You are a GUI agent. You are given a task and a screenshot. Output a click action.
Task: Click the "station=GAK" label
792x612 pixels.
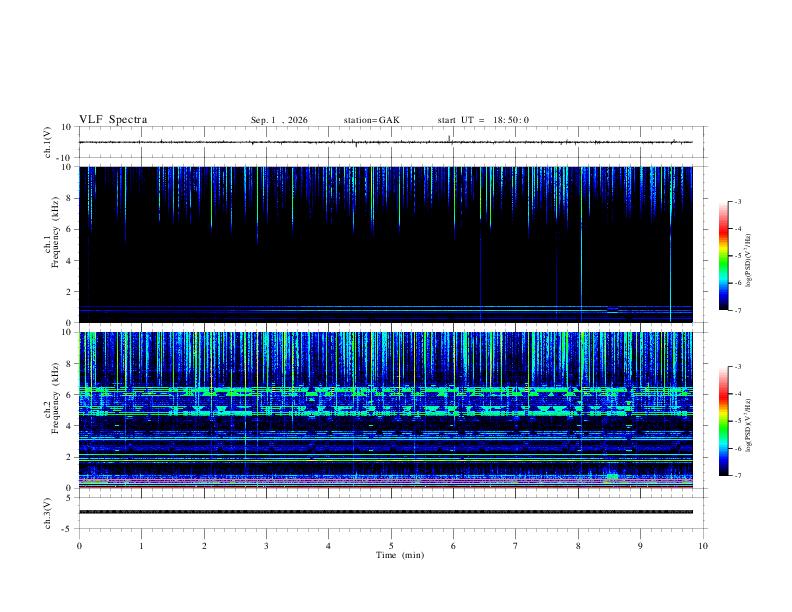tap(371, 120)
